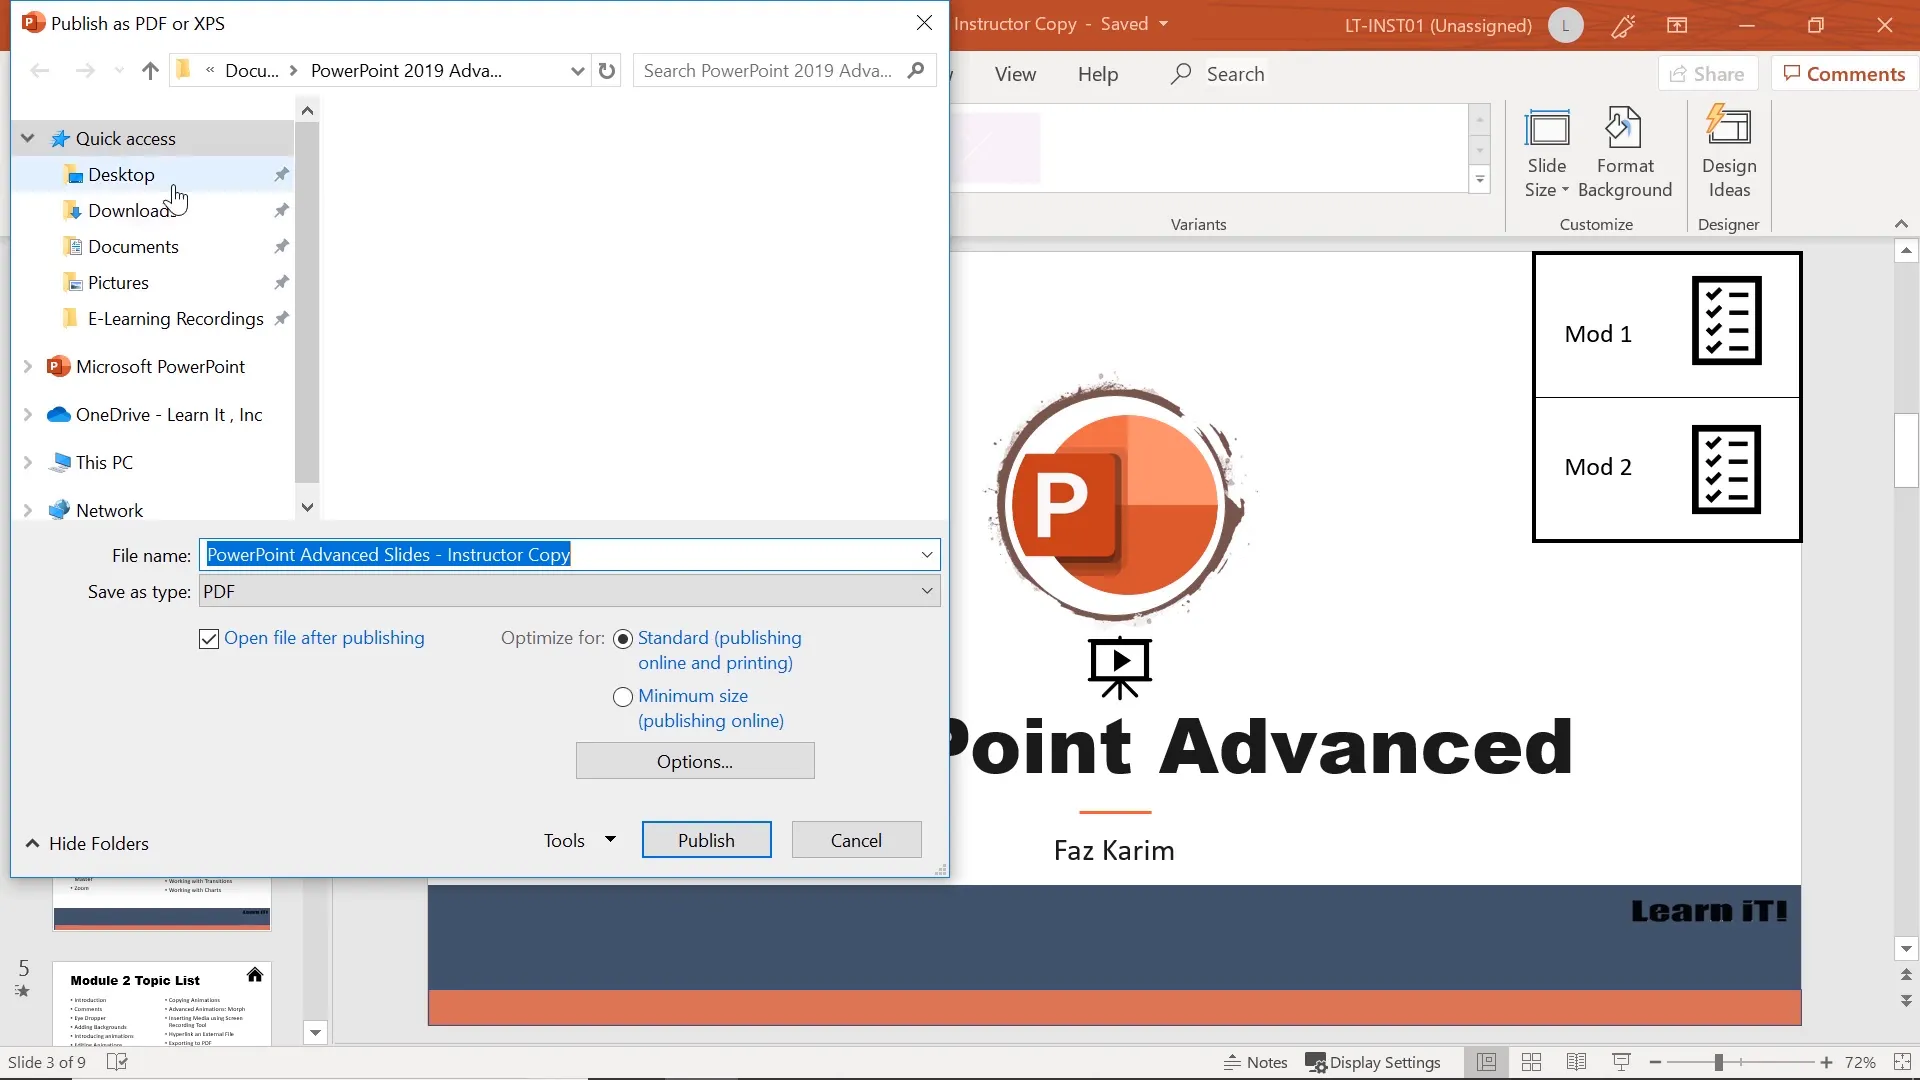Click the 72% zoom level value
This screenshot has height=1080, width=1920.
[1860, 1062]
